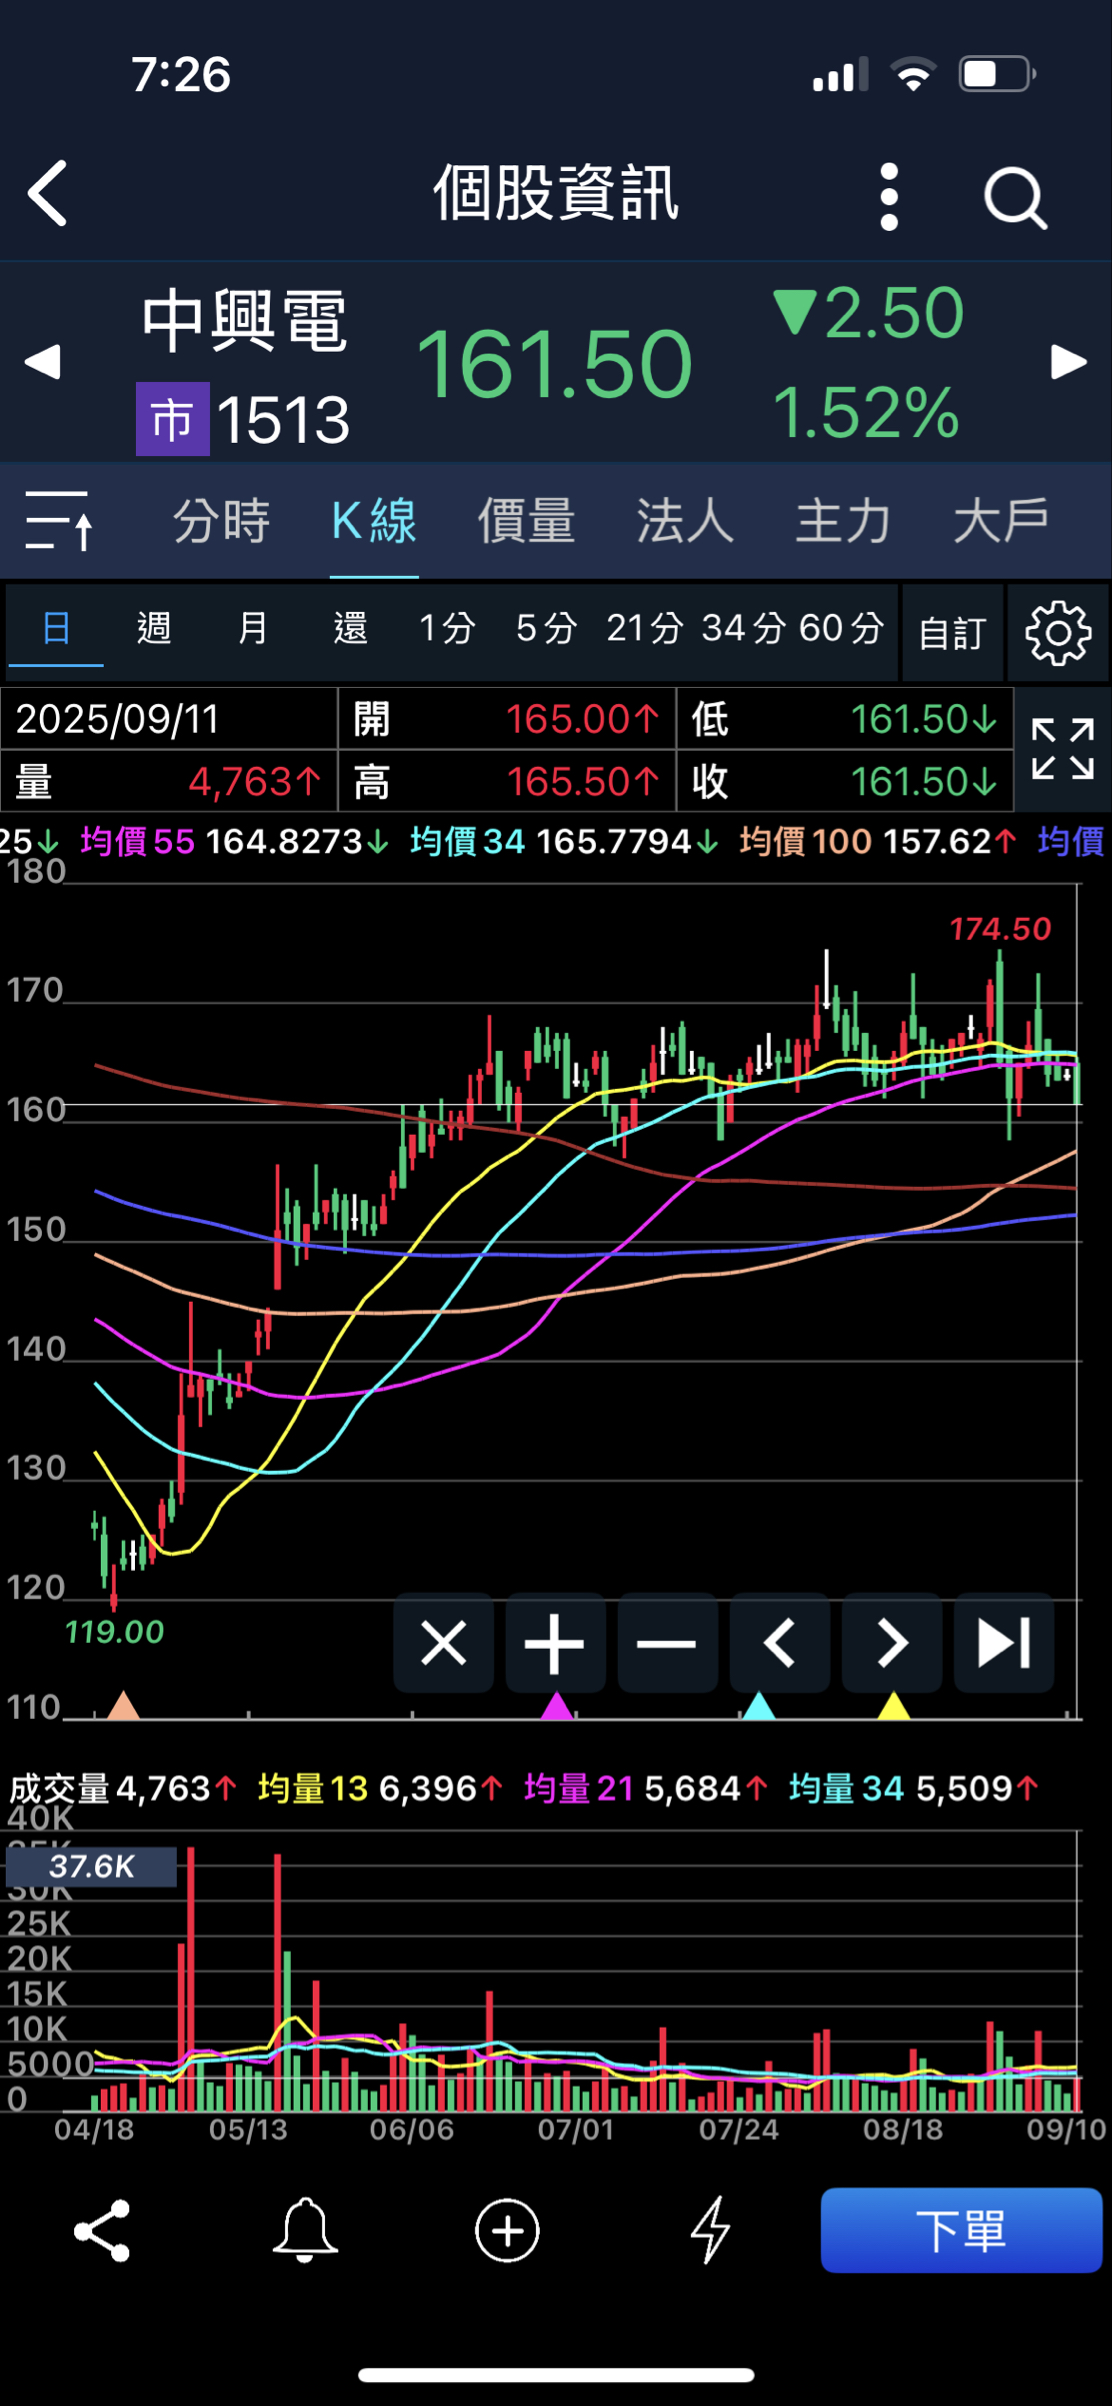Add stock with circled plus icon
The image size is (1112, 2406).
[x=507, y=2230]
